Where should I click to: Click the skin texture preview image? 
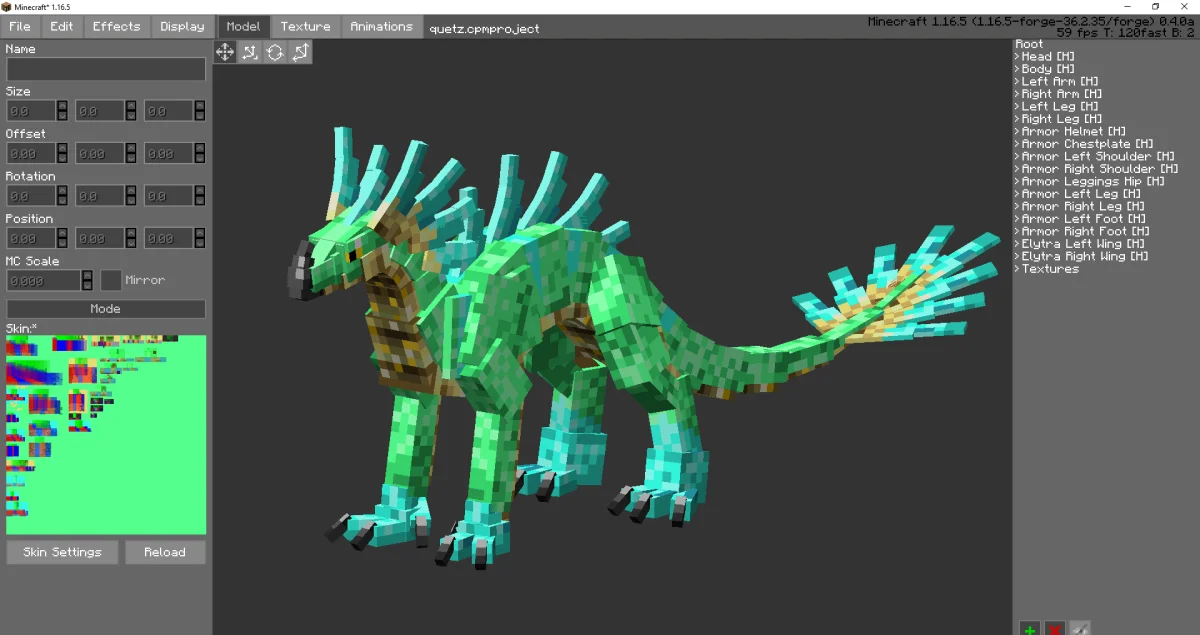tap(106, 435)
